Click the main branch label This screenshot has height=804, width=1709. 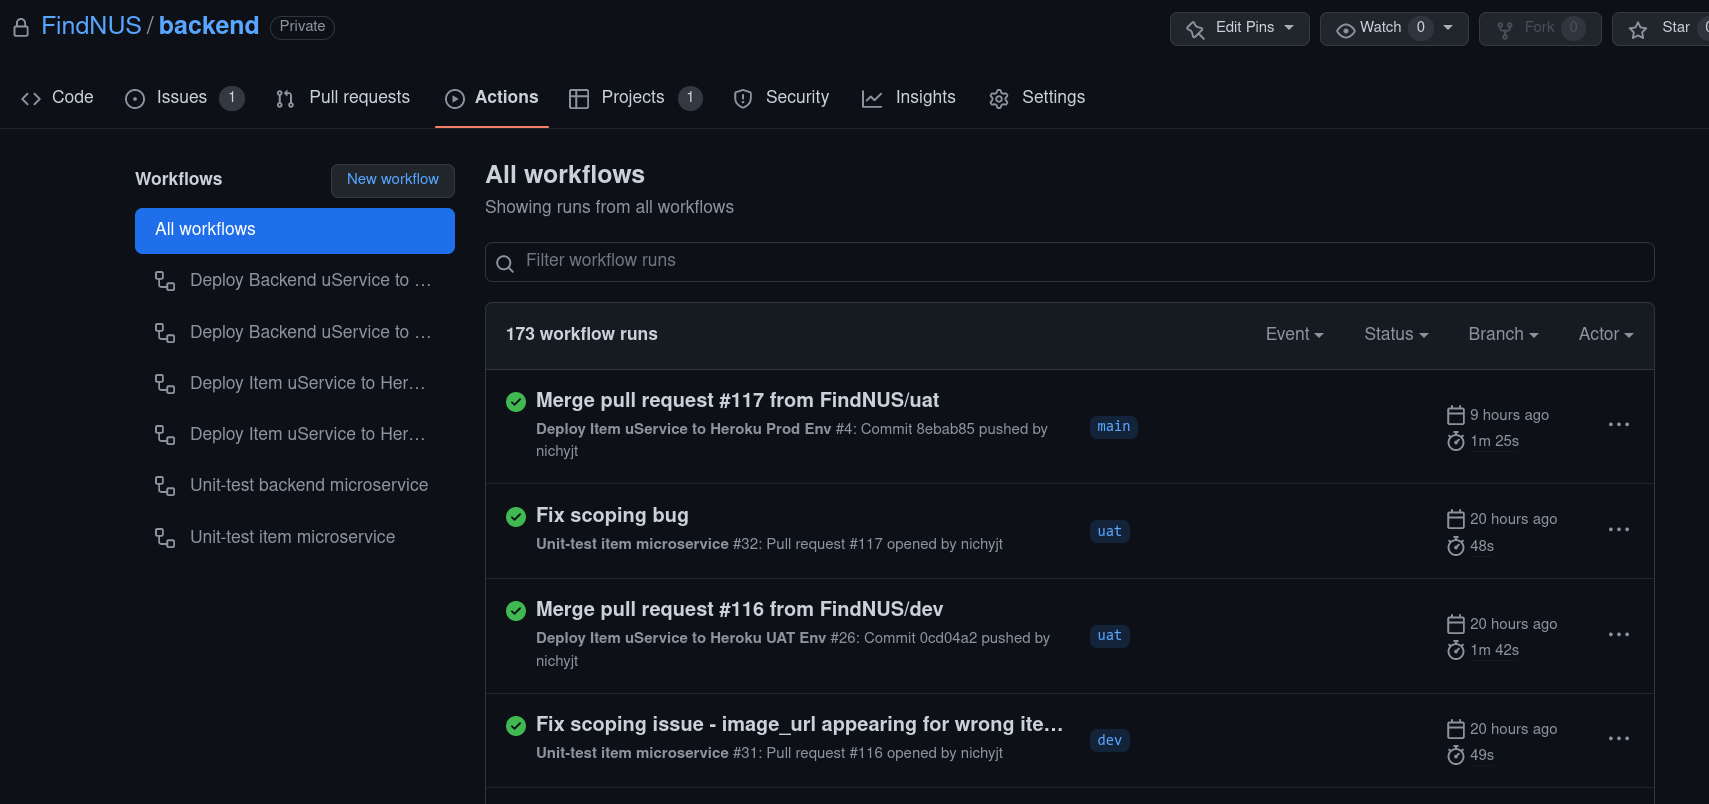coord(1114,427)
